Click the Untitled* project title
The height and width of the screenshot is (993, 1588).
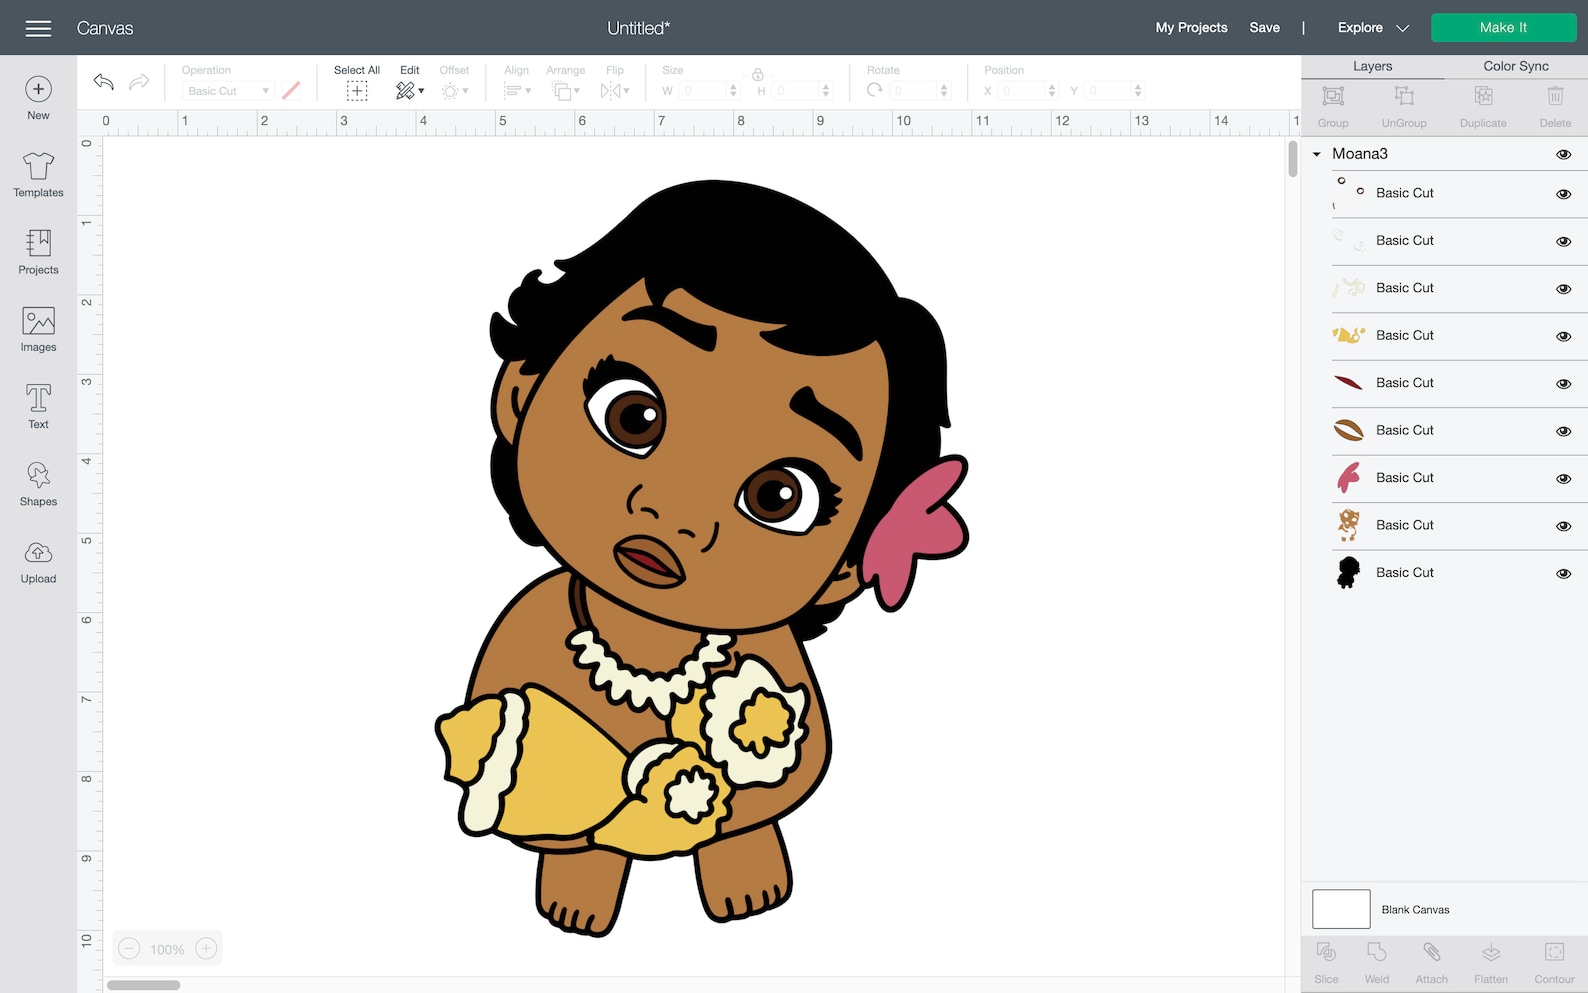coord(638,28)
